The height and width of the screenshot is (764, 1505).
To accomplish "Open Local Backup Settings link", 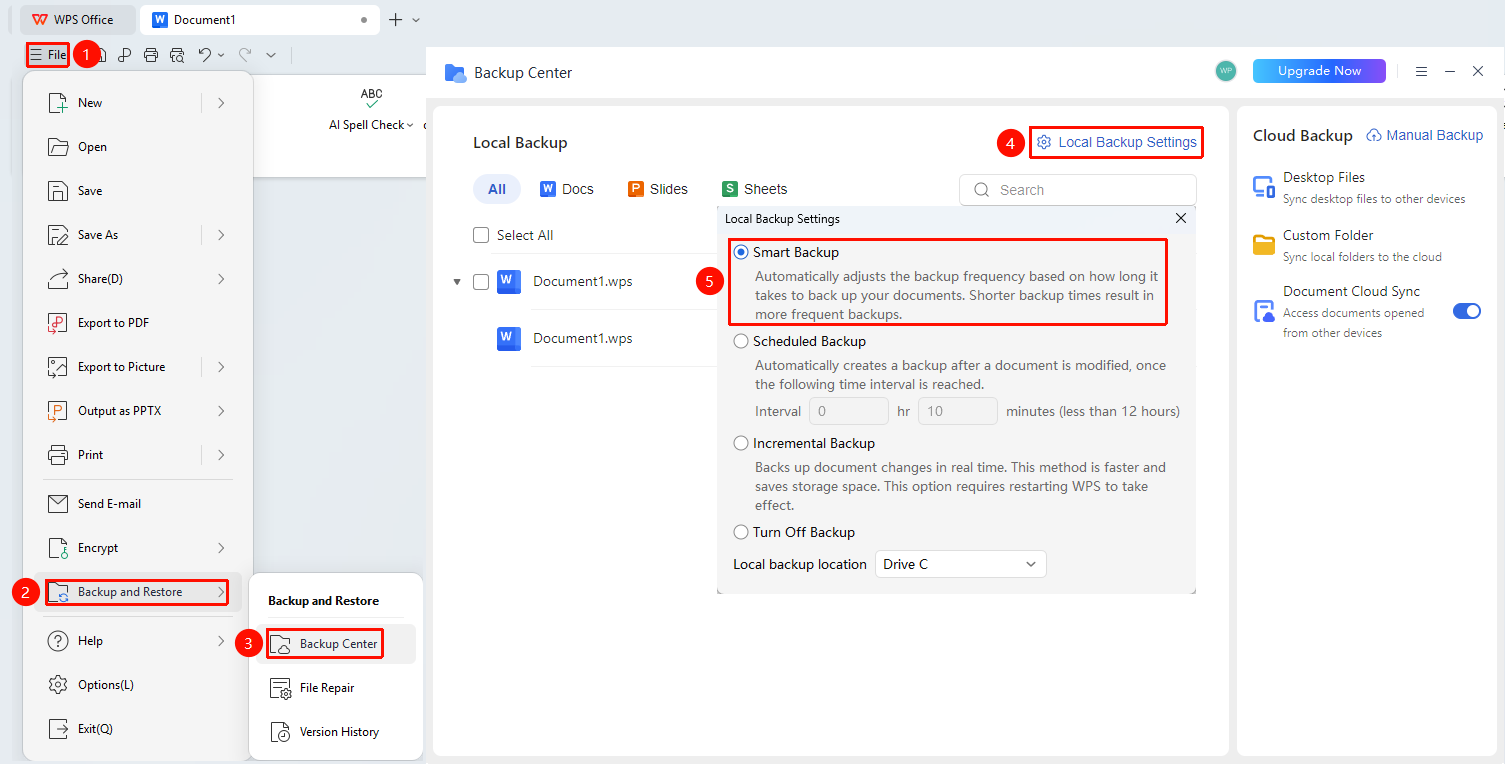I will pyautogui.click(x=1116, y=142).
